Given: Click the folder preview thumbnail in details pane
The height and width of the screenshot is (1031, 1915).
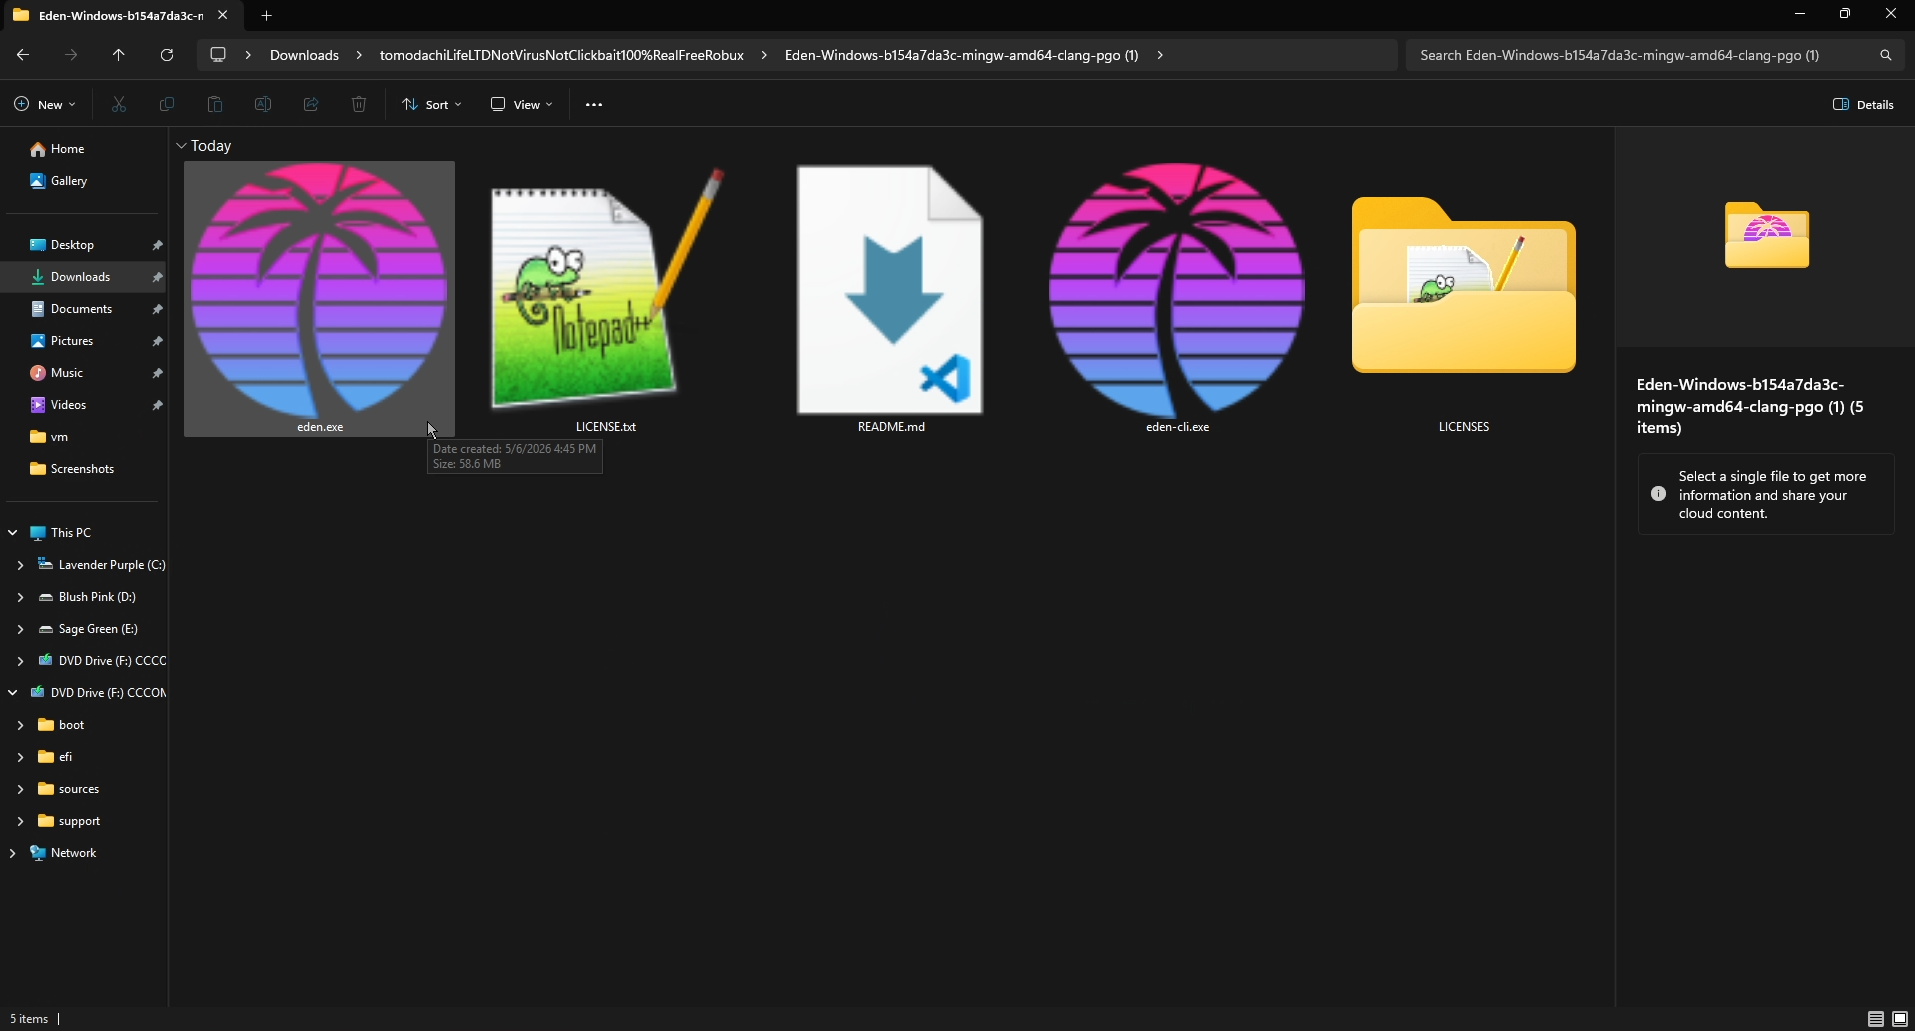Looking at the screenshot, I should (1767, 235).
